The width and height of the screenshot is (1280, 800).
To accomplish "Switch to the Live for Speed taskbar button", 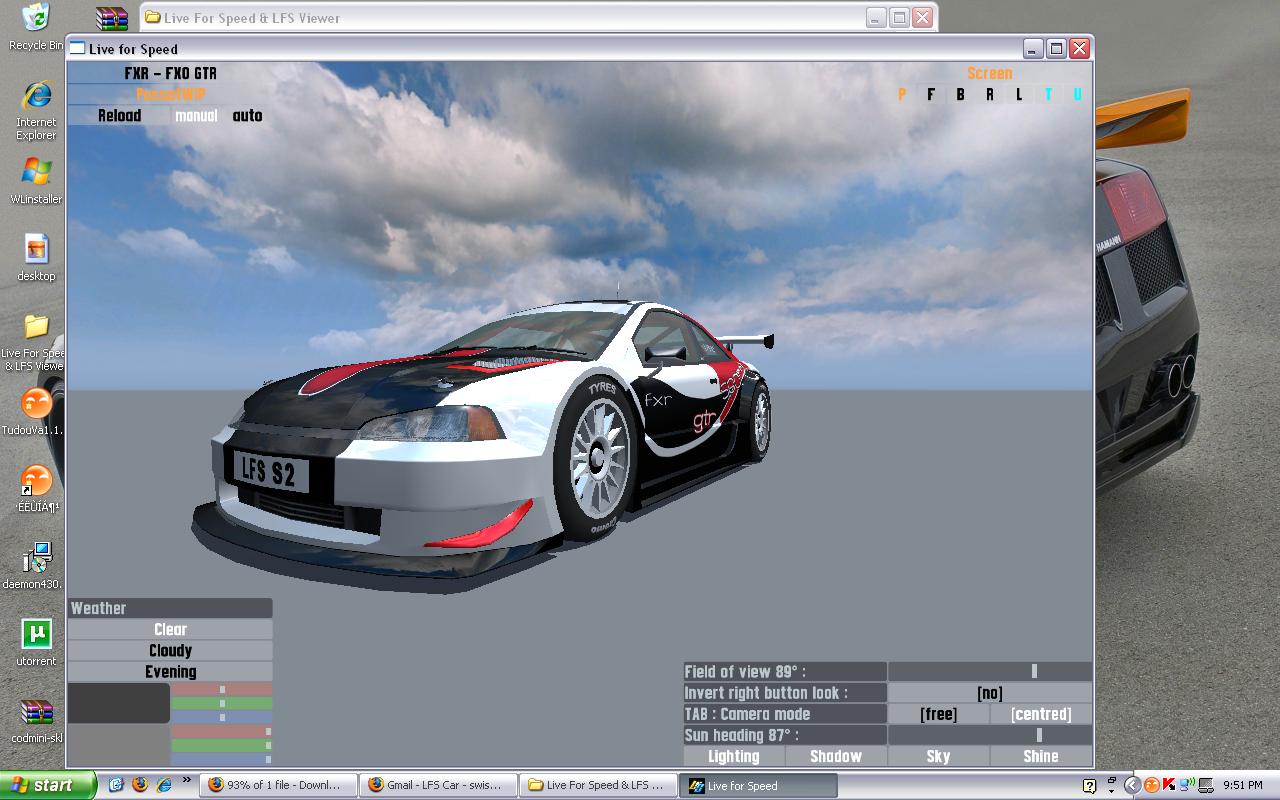I will (x=759, y=785).
